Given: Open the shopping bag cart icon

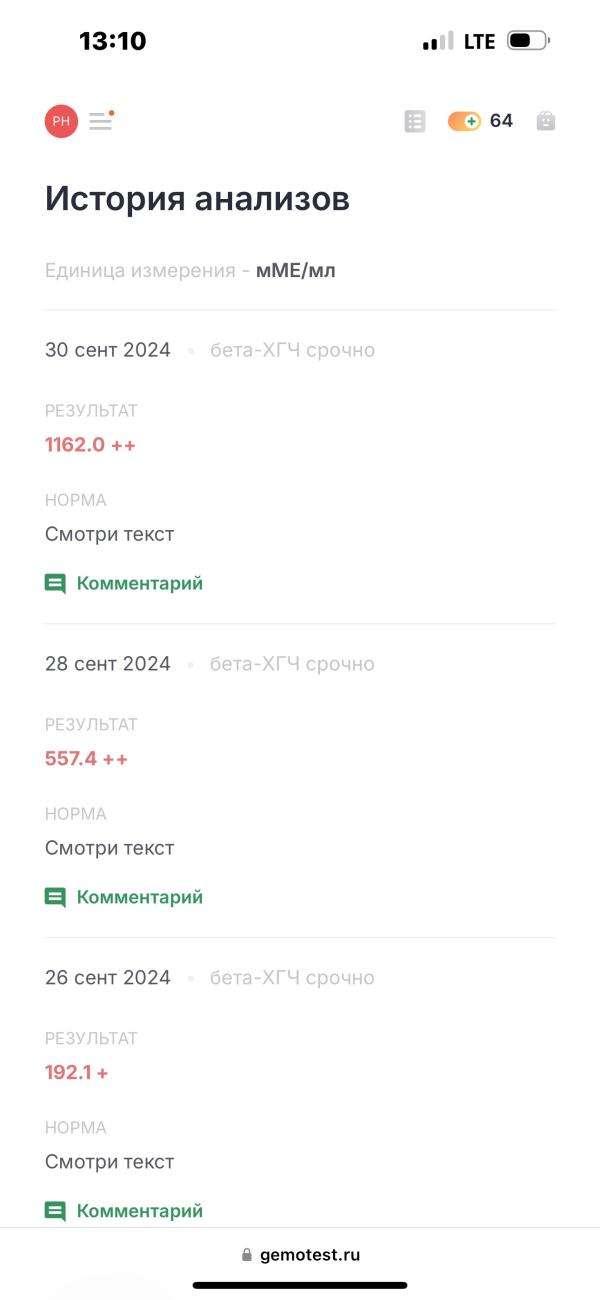Looking at the screenshot, I should point(545,121).
